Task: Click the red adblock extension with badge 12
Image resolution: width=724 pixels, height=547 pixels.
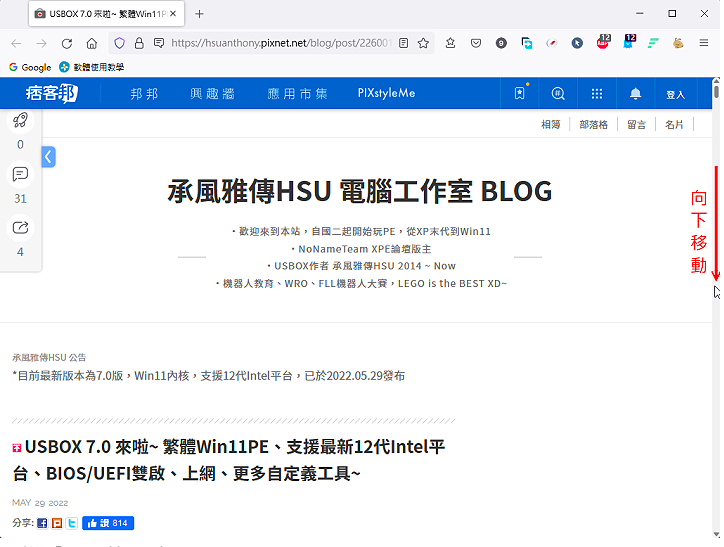Action: pos(603,42)
